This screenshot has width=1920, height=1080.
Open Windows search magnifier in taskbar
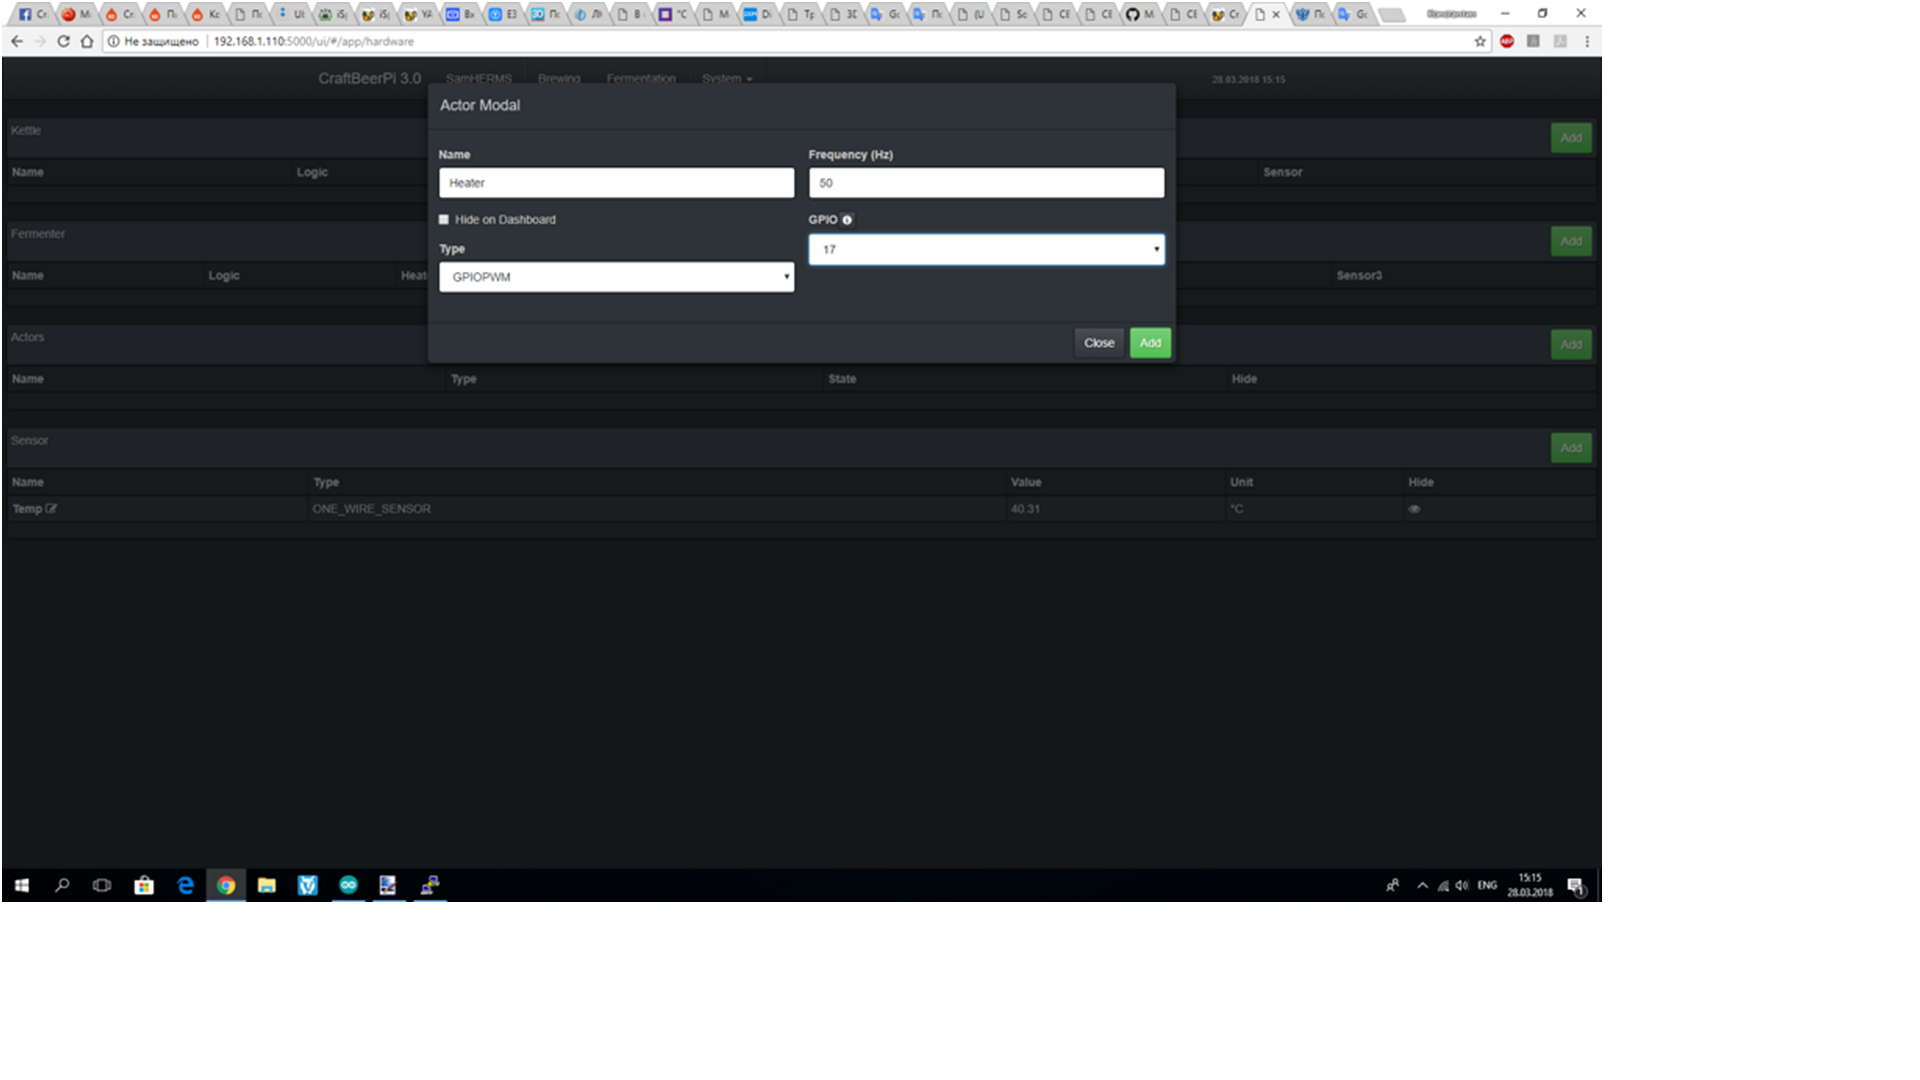coord(62,885)
